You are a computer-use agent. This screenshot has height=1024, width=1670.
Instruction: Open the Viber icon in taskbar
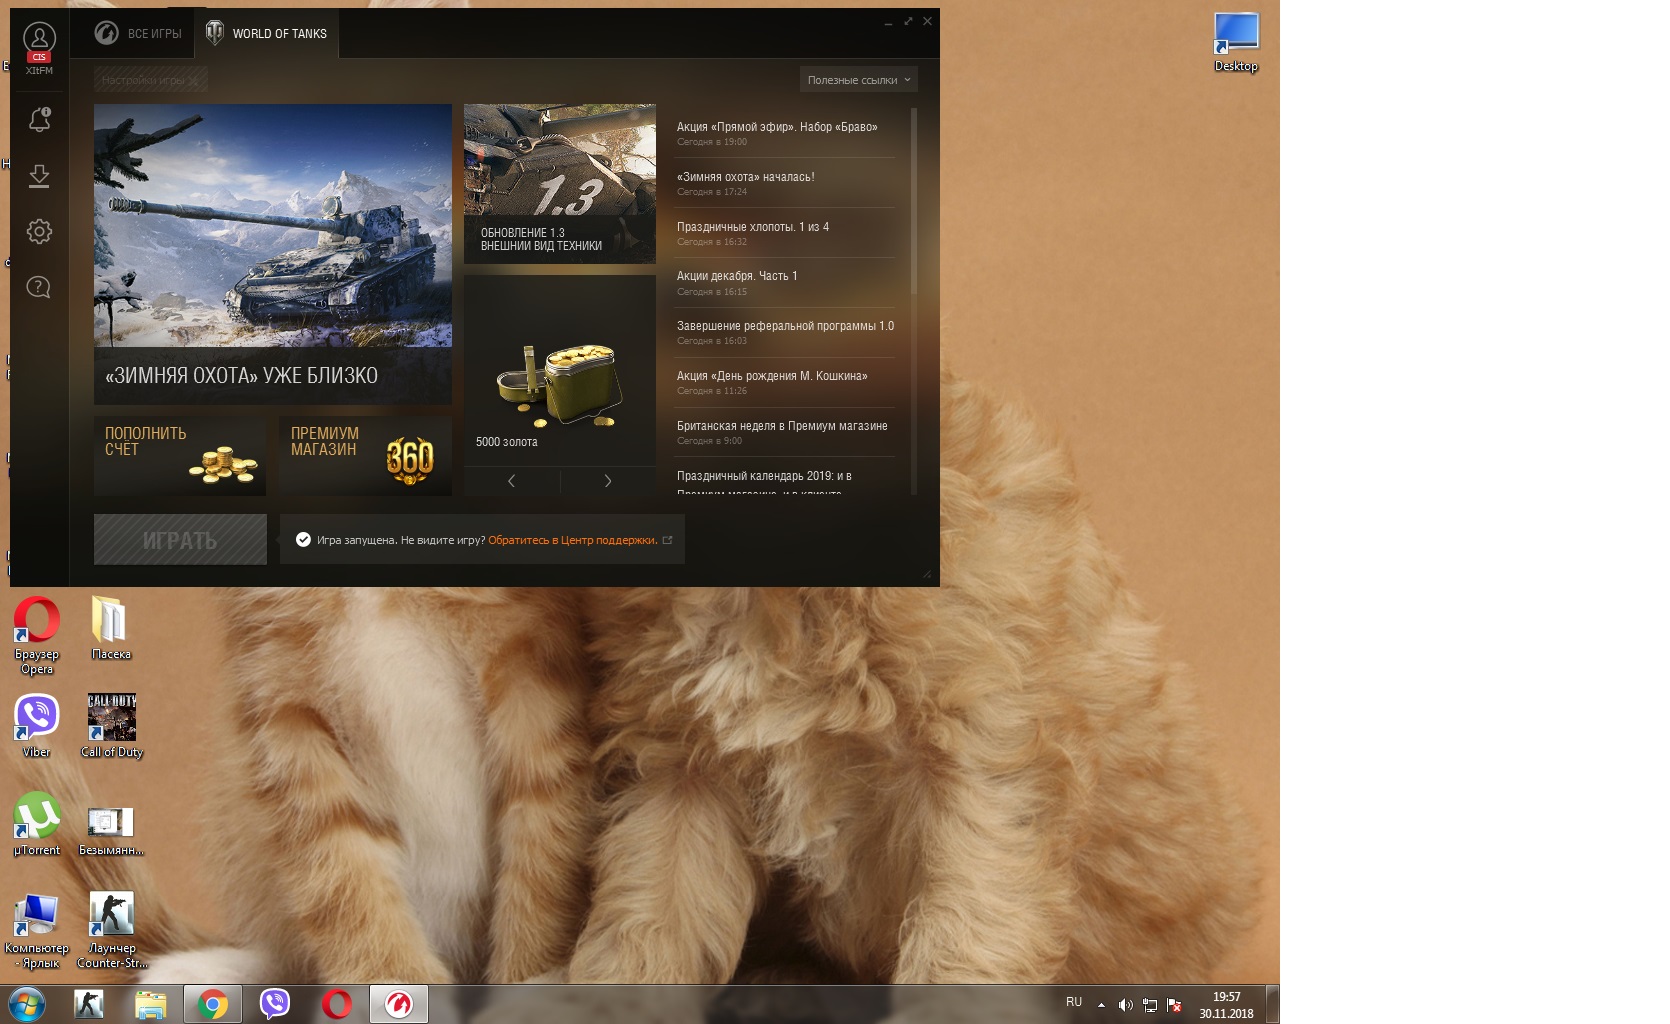coord(275,1004)
